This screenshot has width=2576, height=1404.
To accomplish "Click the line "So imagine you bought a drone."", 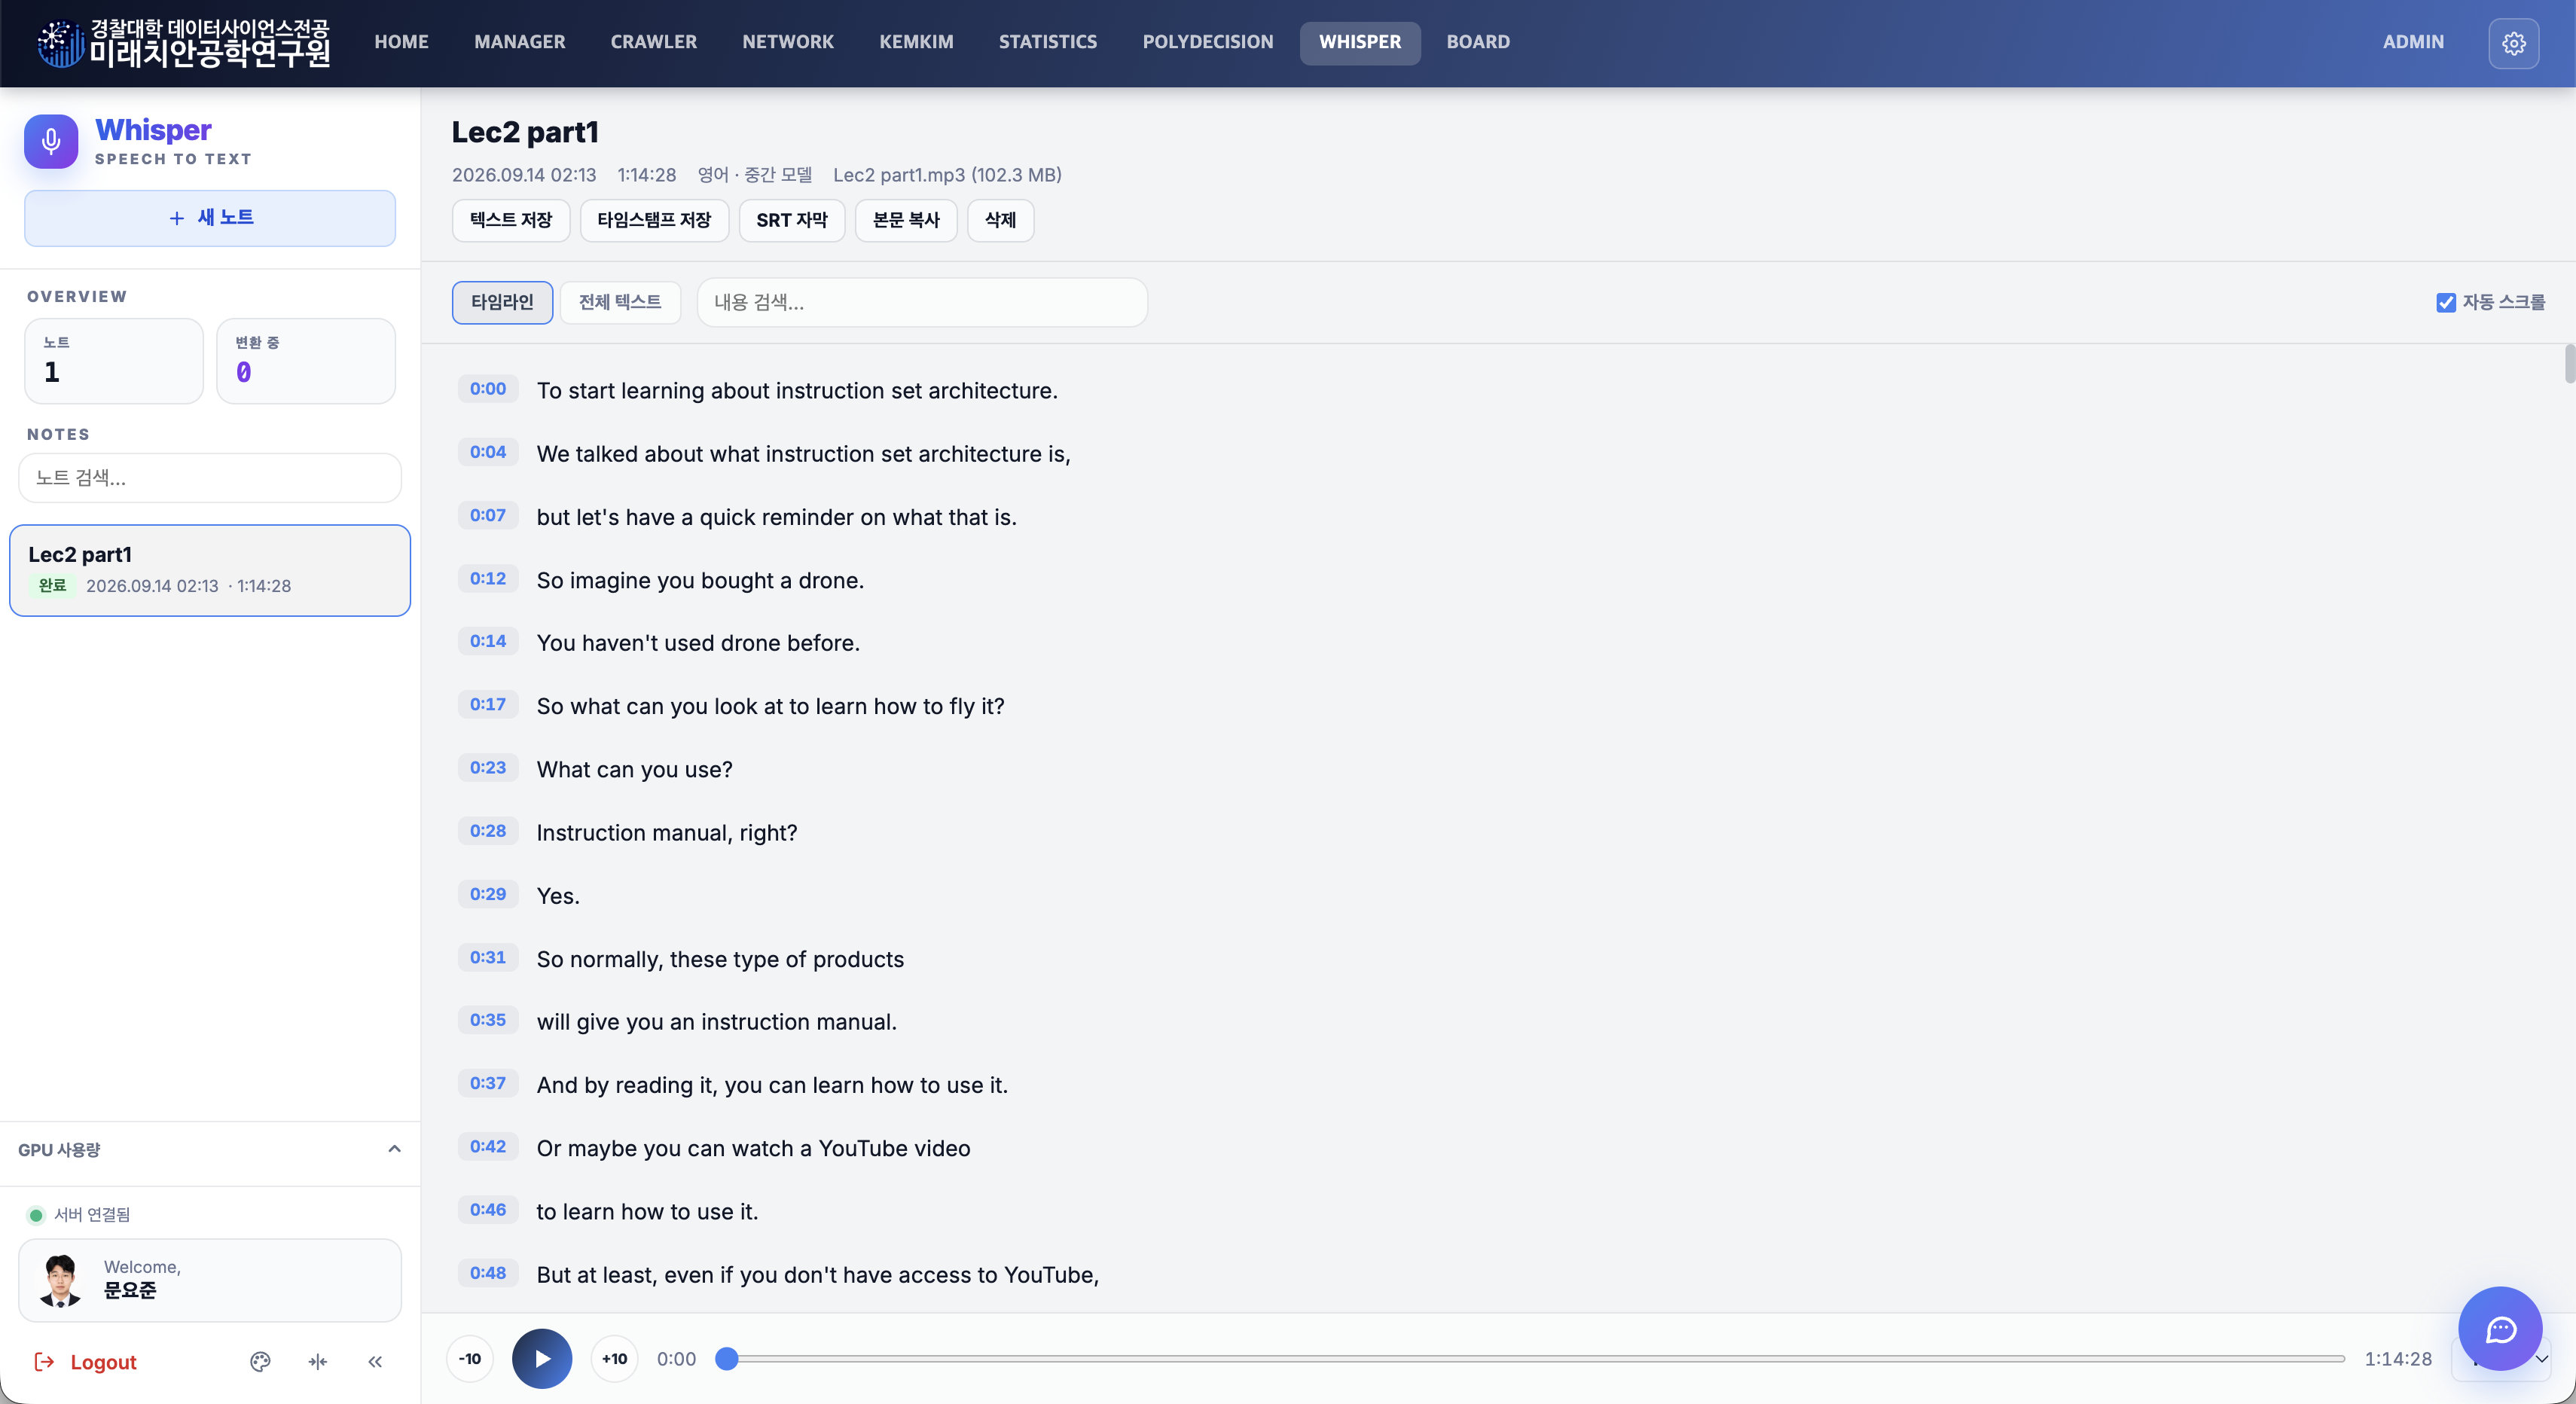I will click(700, 580).
